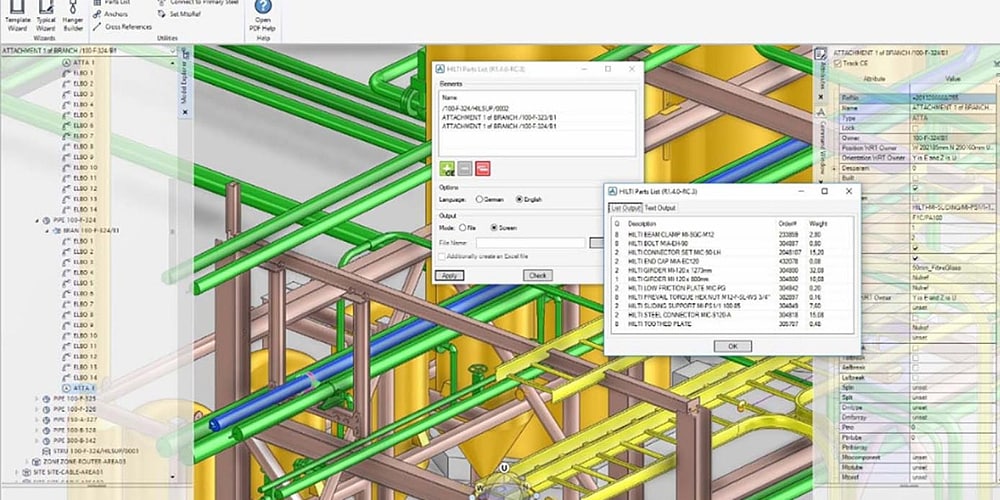Click the red clear elements icon

click(483, 169)
